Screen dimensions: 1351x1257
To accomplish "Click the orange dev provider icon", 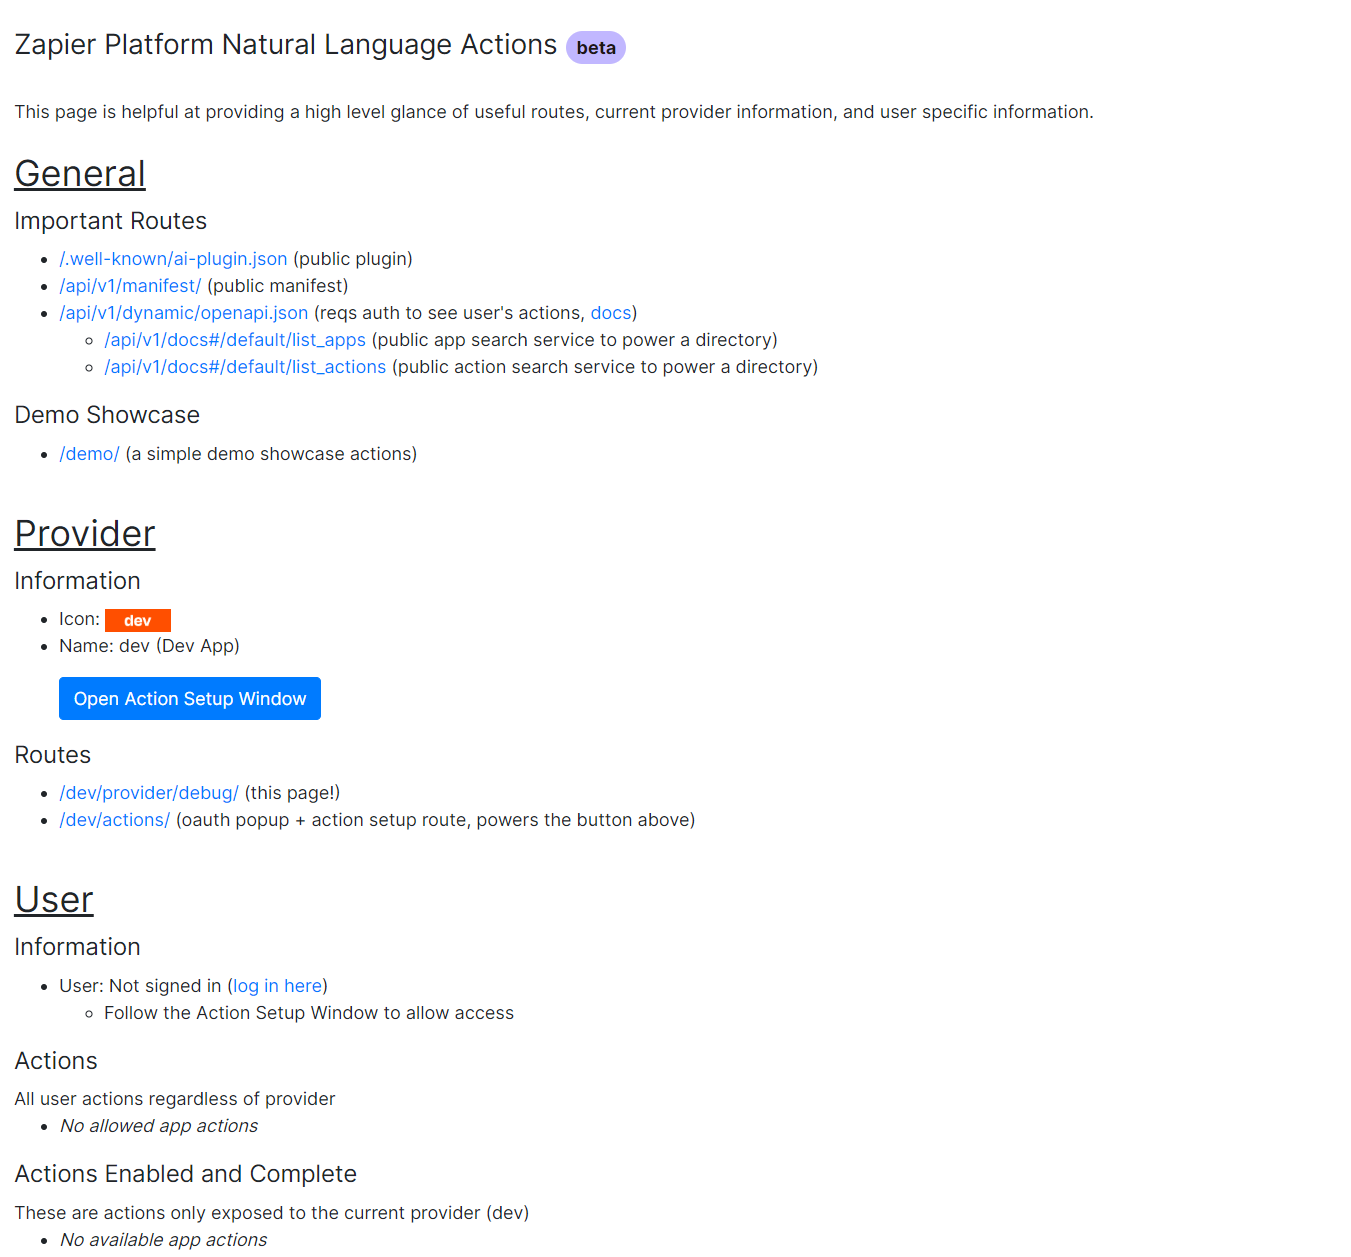I will click(x=138, y=620).
